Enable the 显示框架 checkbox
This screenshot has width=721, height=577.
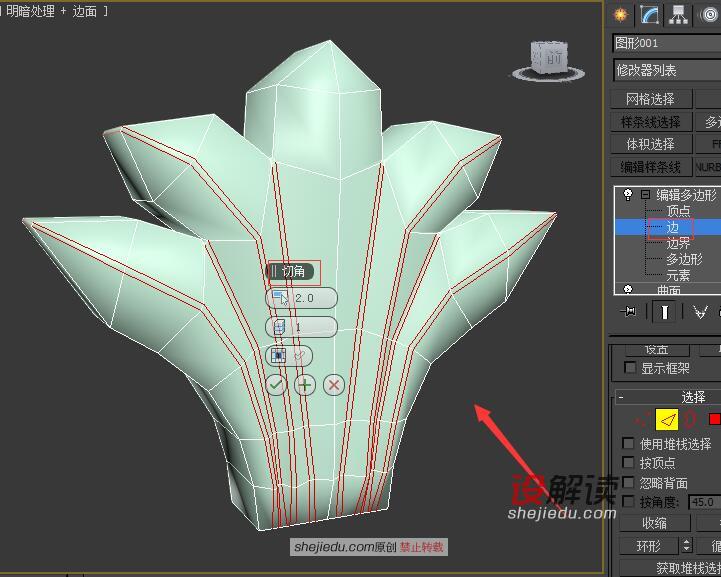(x=629, y=368)
